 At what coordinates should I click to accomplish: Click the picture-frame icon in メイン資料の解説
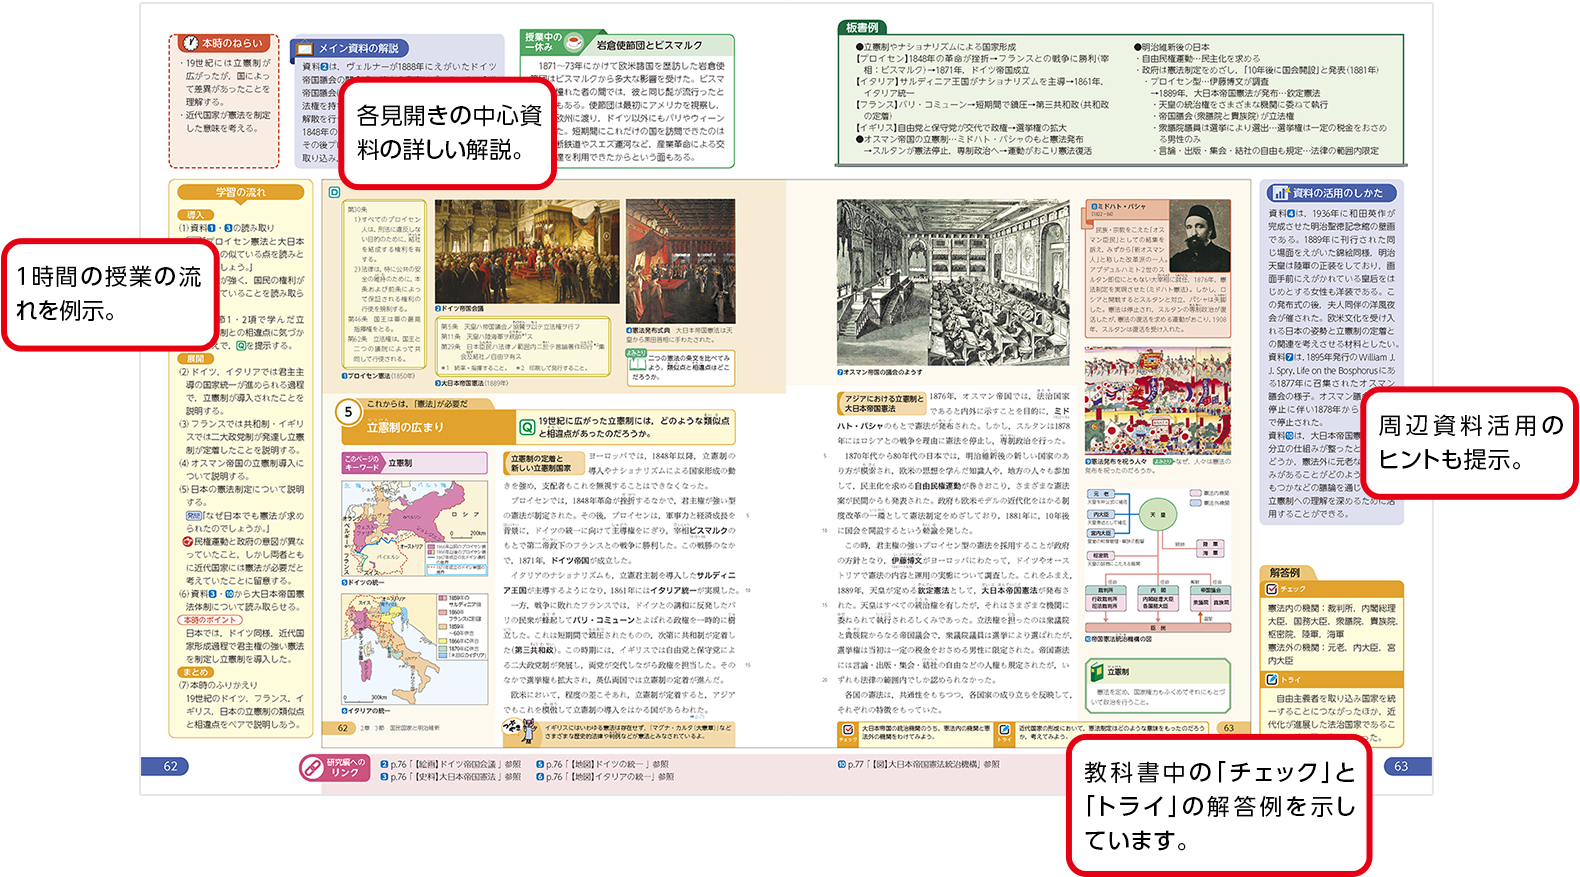tap(304, 49)
